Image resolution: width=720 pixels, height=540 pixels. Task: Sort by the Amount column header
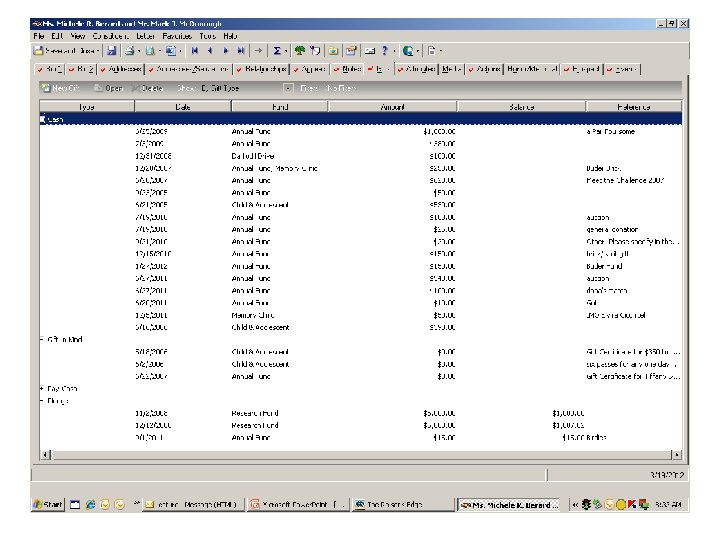[x=392, y=107]
